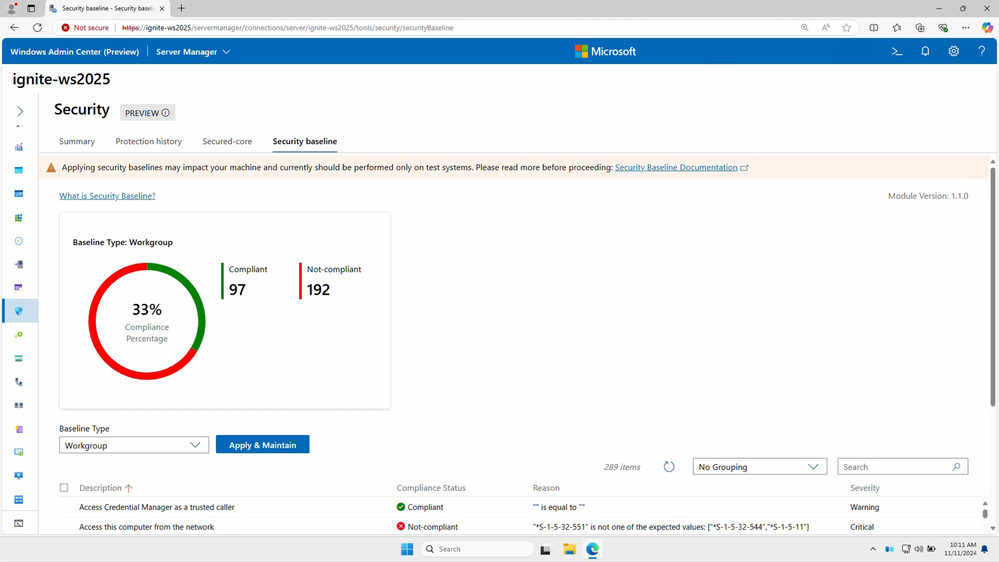Screen dimensions: 999x562
Task: Open the help question mark icon
Action: point(982,52)
